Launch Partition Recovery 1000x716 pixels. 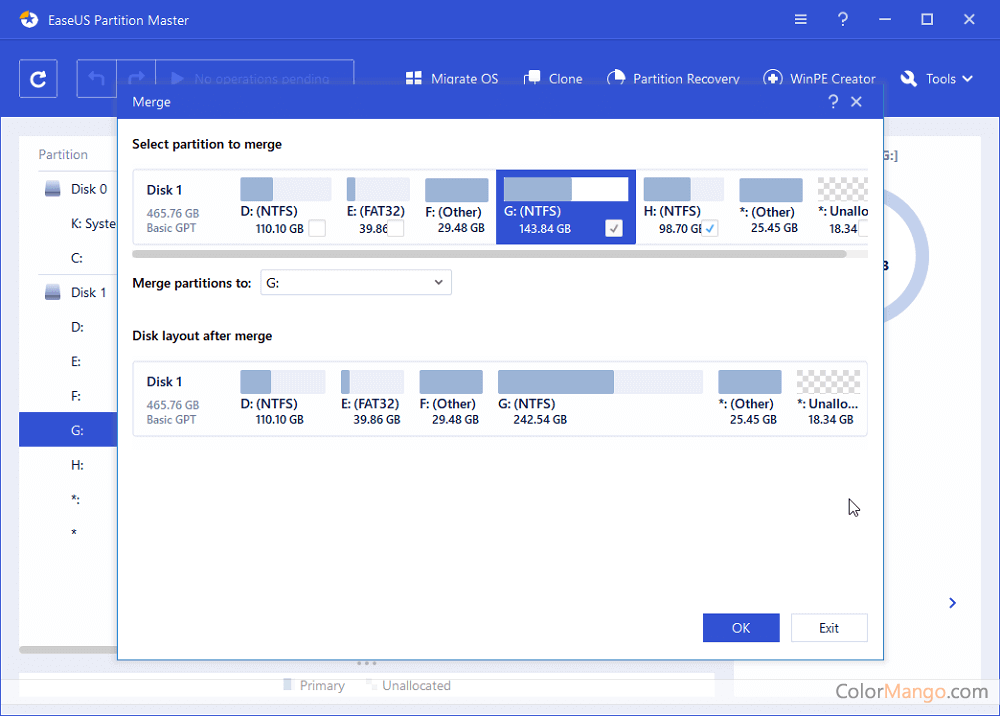[x=673, y=79]
